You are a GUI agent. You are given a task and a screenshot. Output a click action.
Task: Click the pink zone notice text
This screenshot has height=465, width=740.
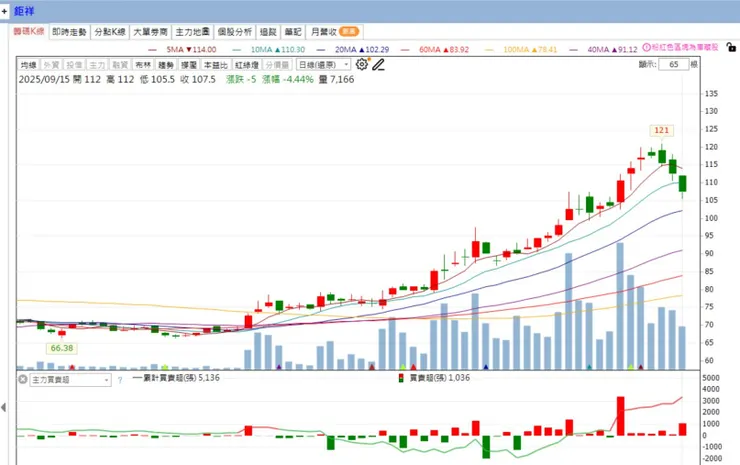tap(685, 47)
